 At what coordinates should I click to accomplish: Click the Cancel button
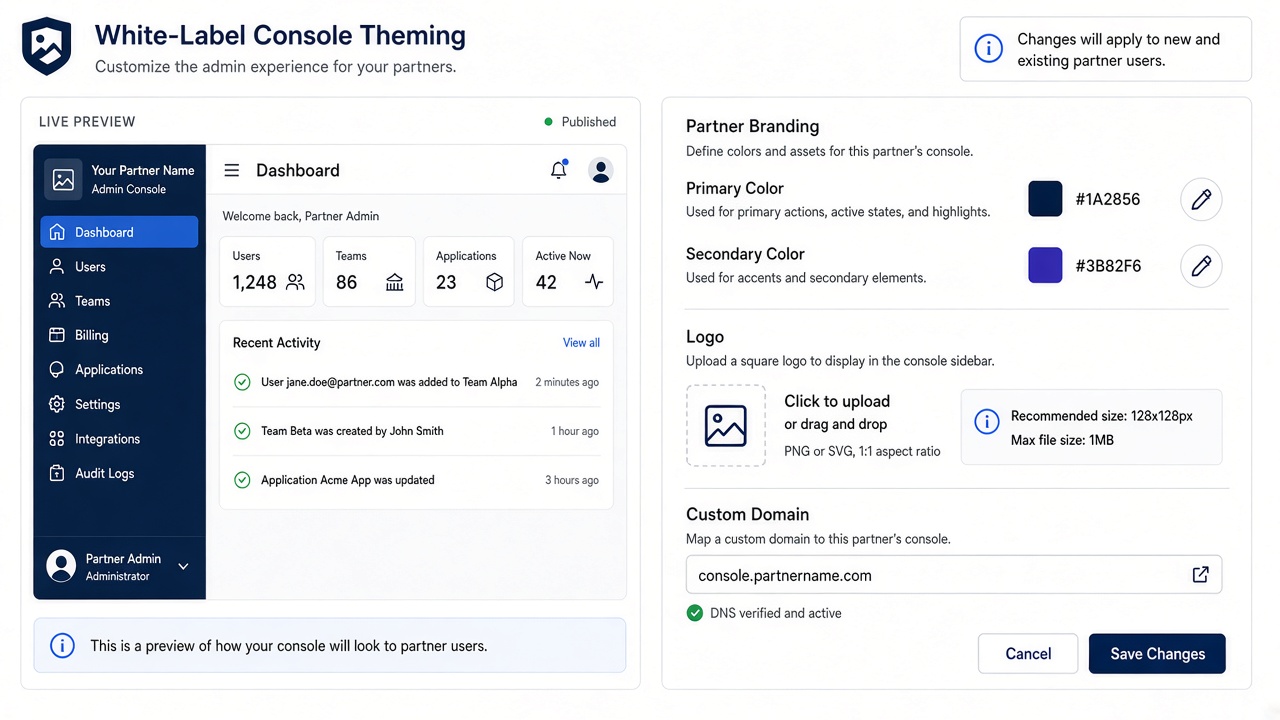[1028, 654]
